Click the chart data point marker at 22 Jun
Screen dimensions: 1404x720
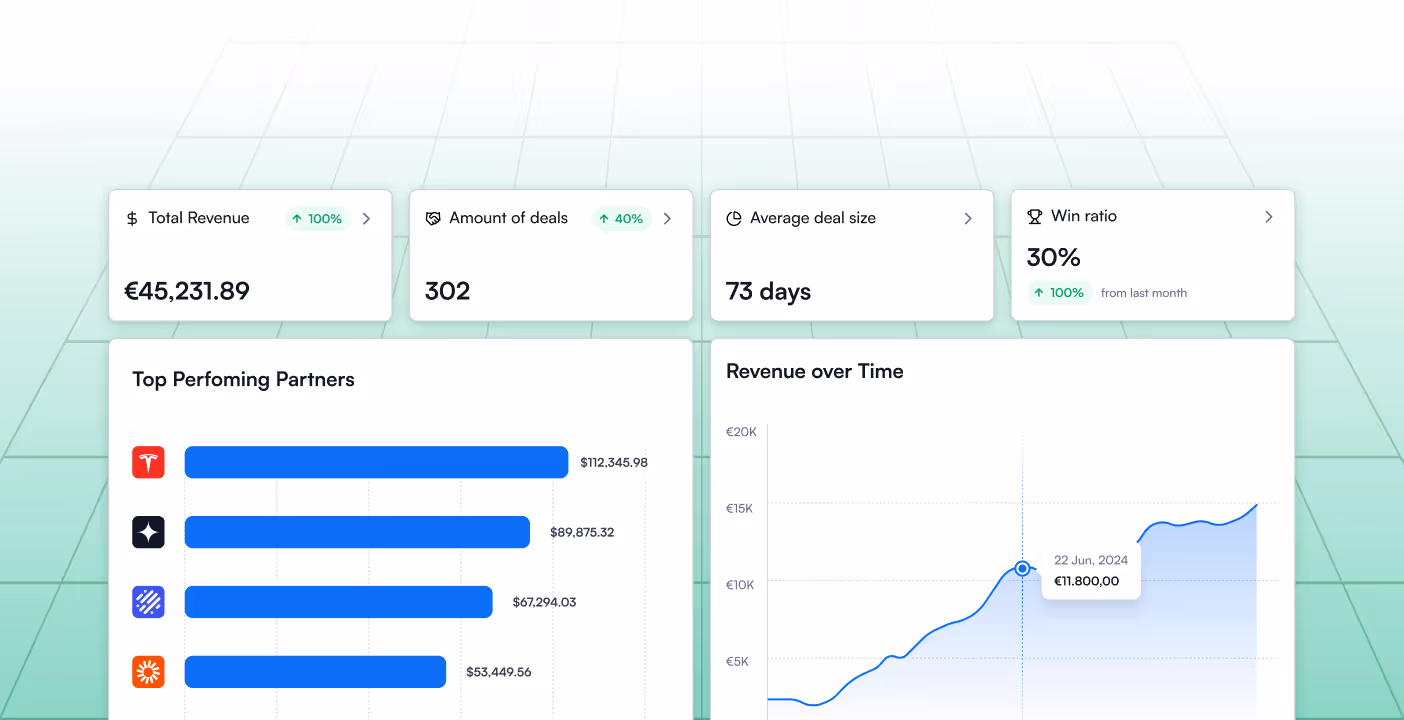[1022, 568]
